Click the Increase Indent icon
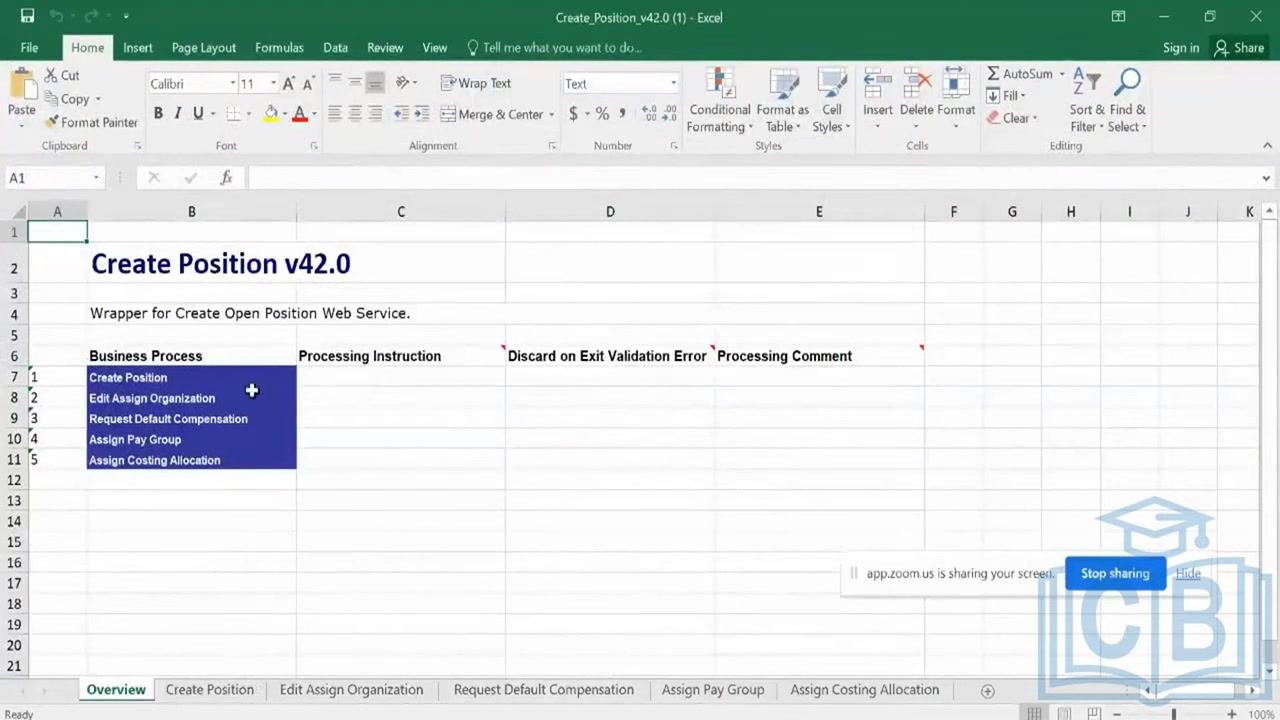Screen dimensions: 1280x720 [421, 114]
